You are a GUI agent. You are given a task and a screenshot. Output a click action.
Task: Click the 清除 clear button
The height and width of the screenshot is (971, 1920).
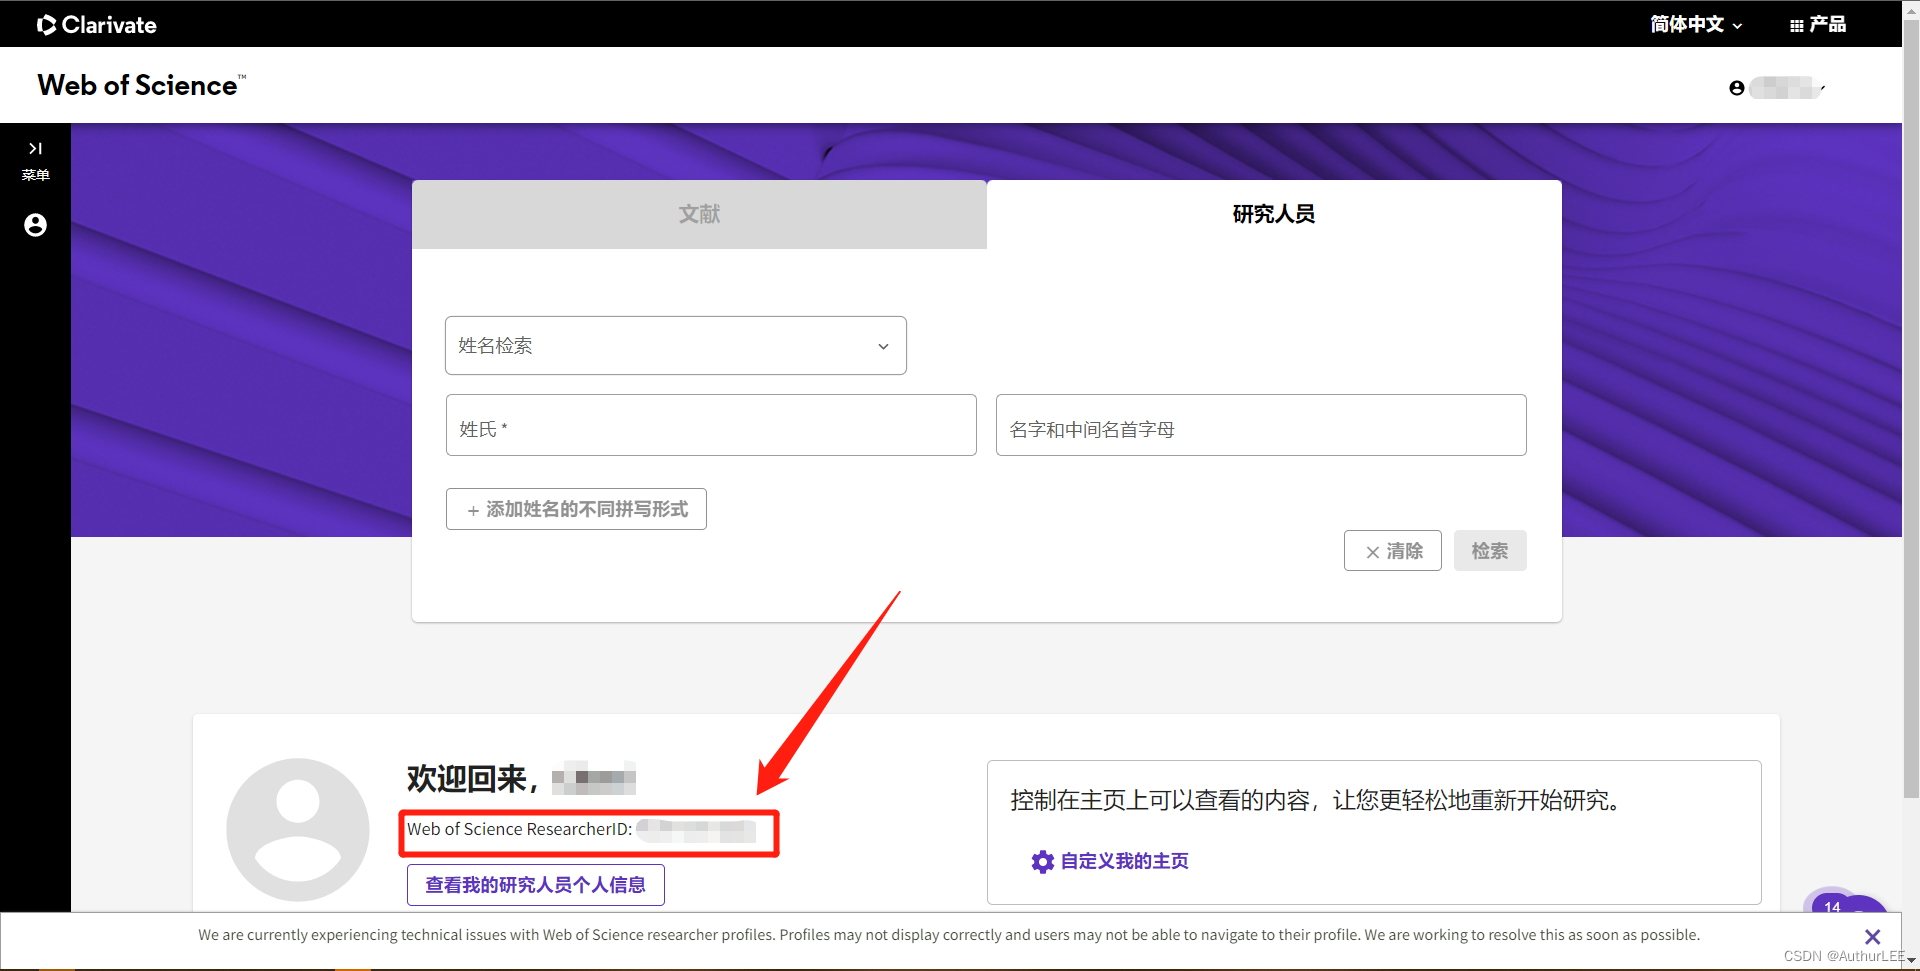(x=1392, y=550)
